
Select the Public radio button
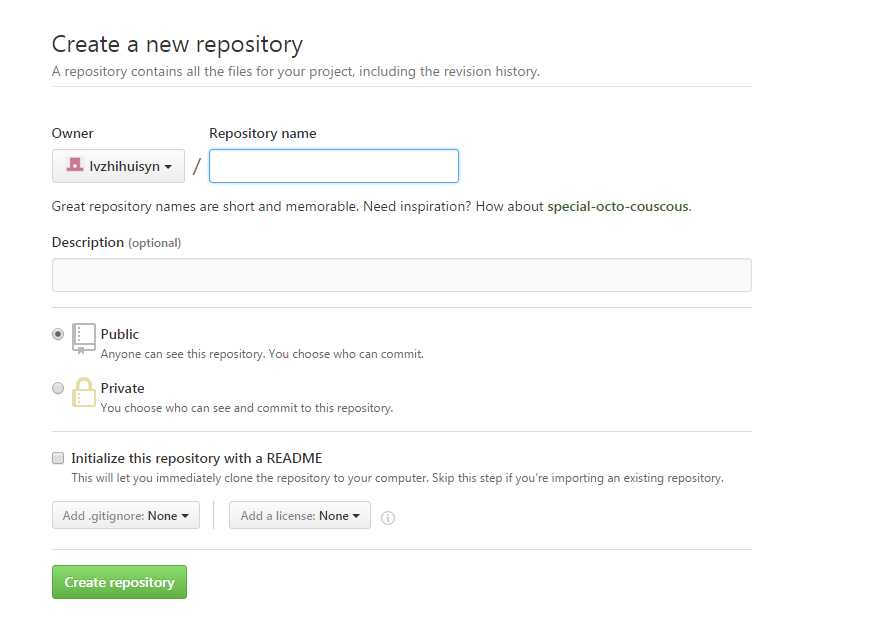pos(58,334)
